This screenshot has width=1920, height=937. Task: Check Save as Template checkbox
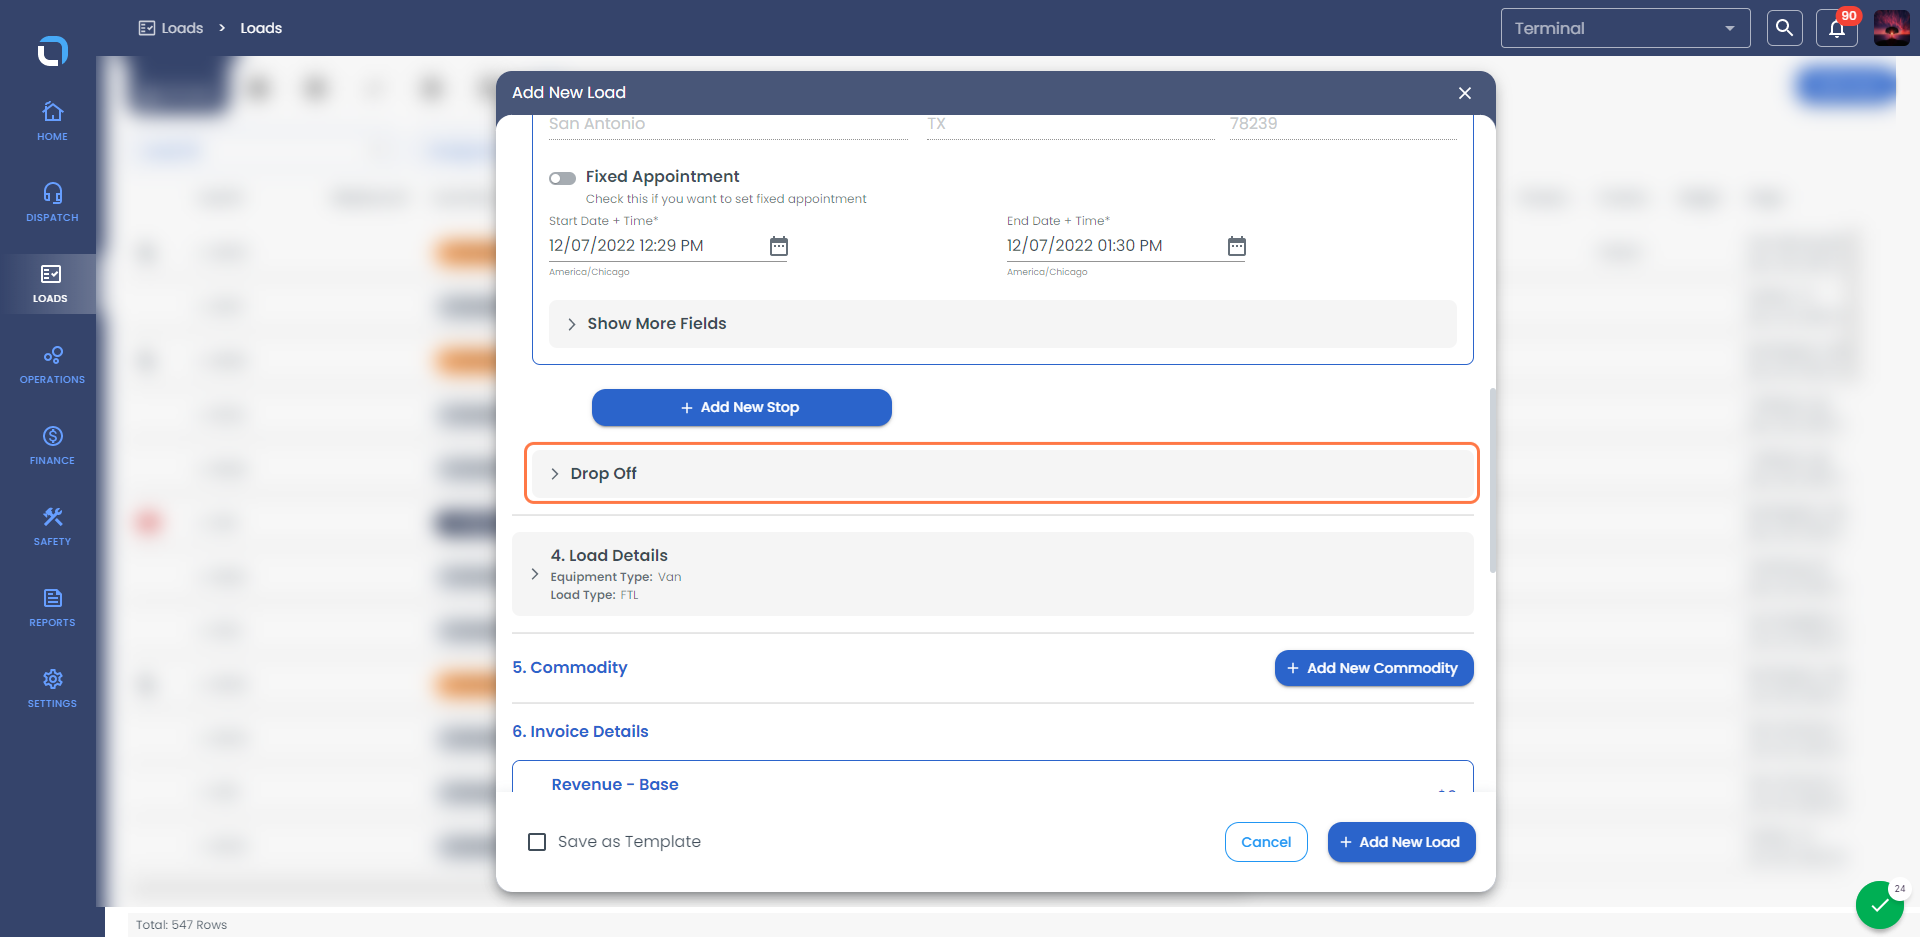[x=537, y=842]
